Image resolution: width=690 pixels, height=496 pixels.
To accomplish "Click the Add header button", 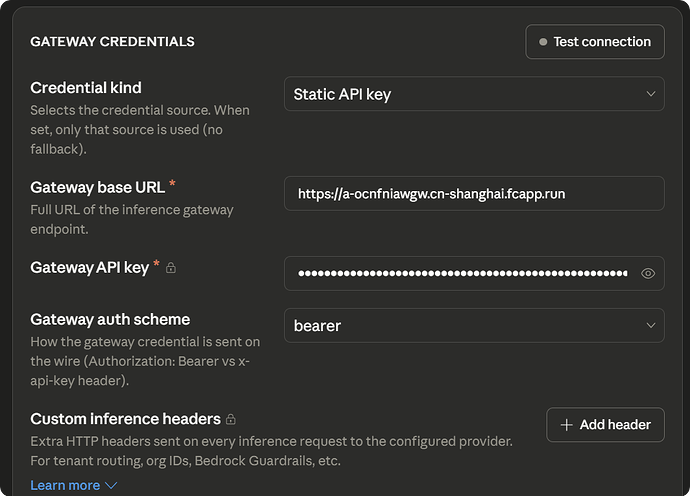I will [605, 425].
